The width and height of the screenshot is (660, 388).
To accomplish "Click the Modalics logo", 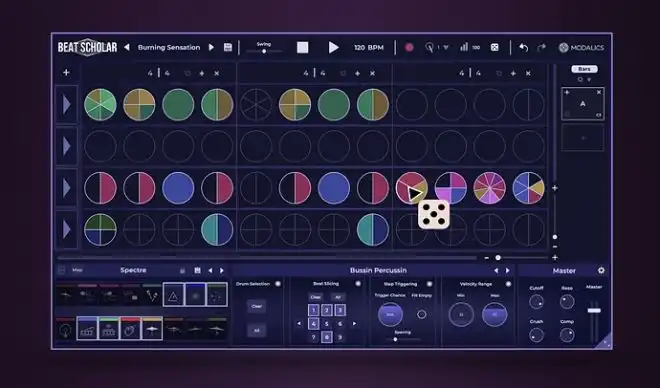I will (x=581, y=48).
